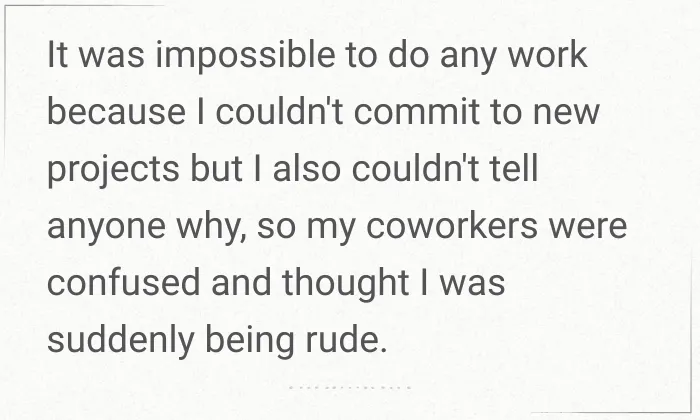Click the word "why," in the fourth line
Screen dimensions: 700x420
(x=211, y=227)
